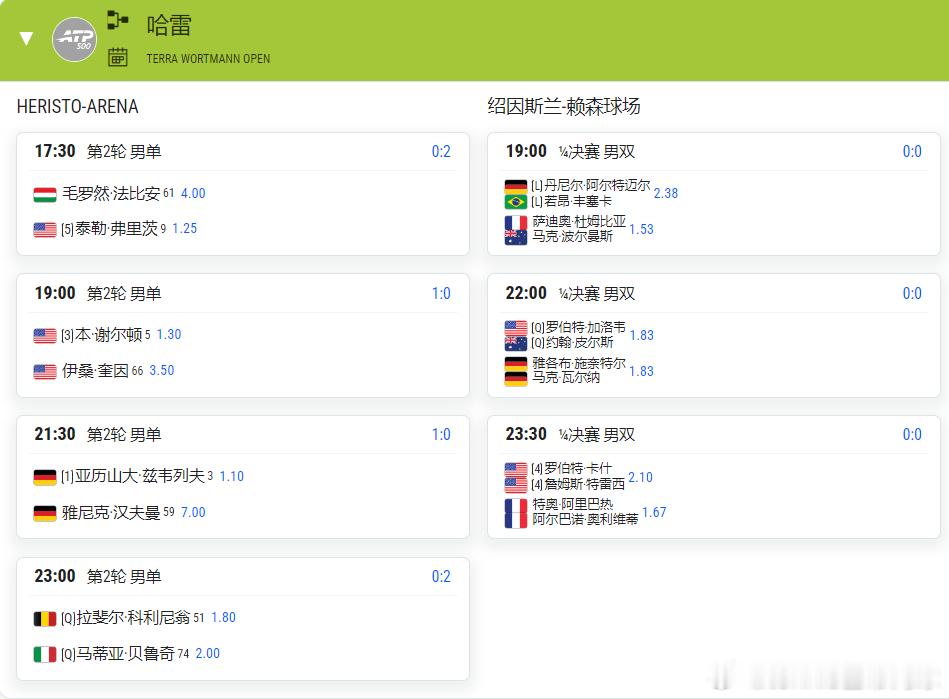Screen dimensions: 949x699
Task: Click the TERRA WORTMANN OPEN subtitle
Action: pos(208,59)
